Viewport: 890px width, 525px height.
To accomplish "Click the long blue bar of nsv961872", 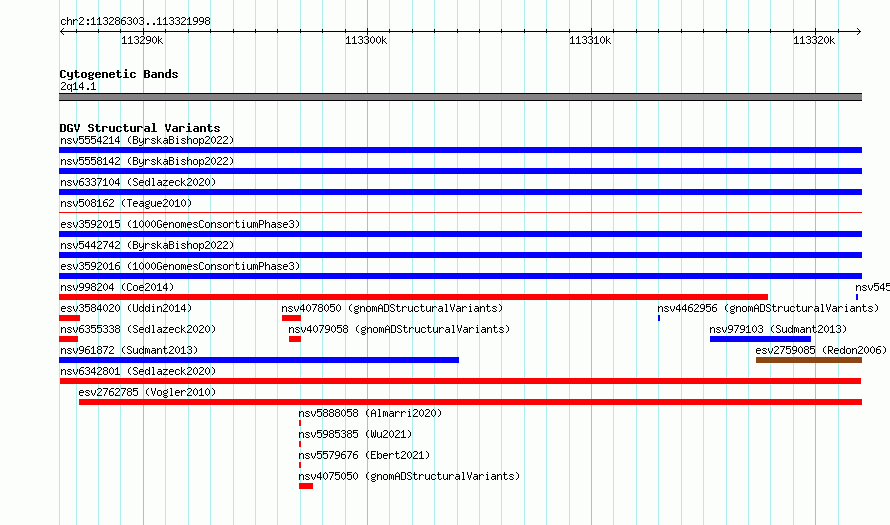I will (259, 360).
